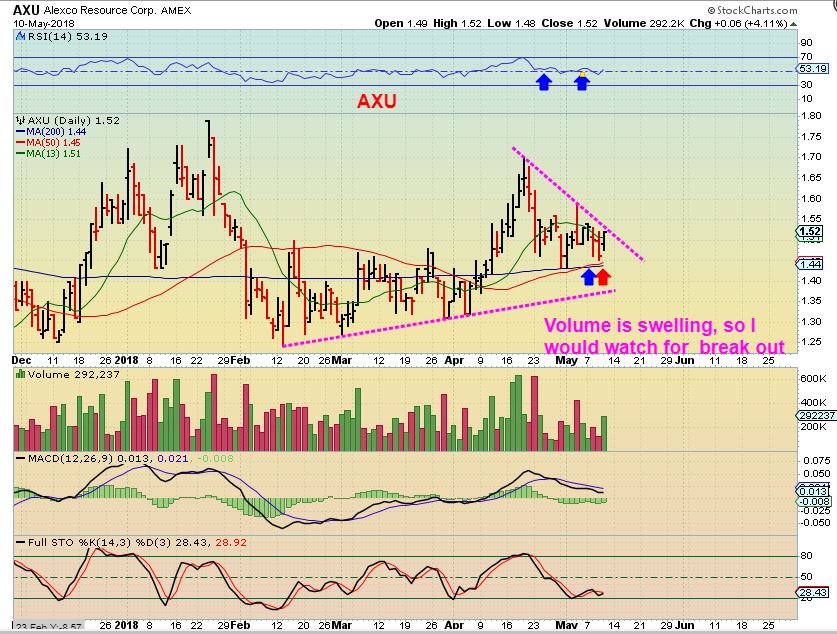Click the small triangle after Chg percentage

tap(794, 24)
